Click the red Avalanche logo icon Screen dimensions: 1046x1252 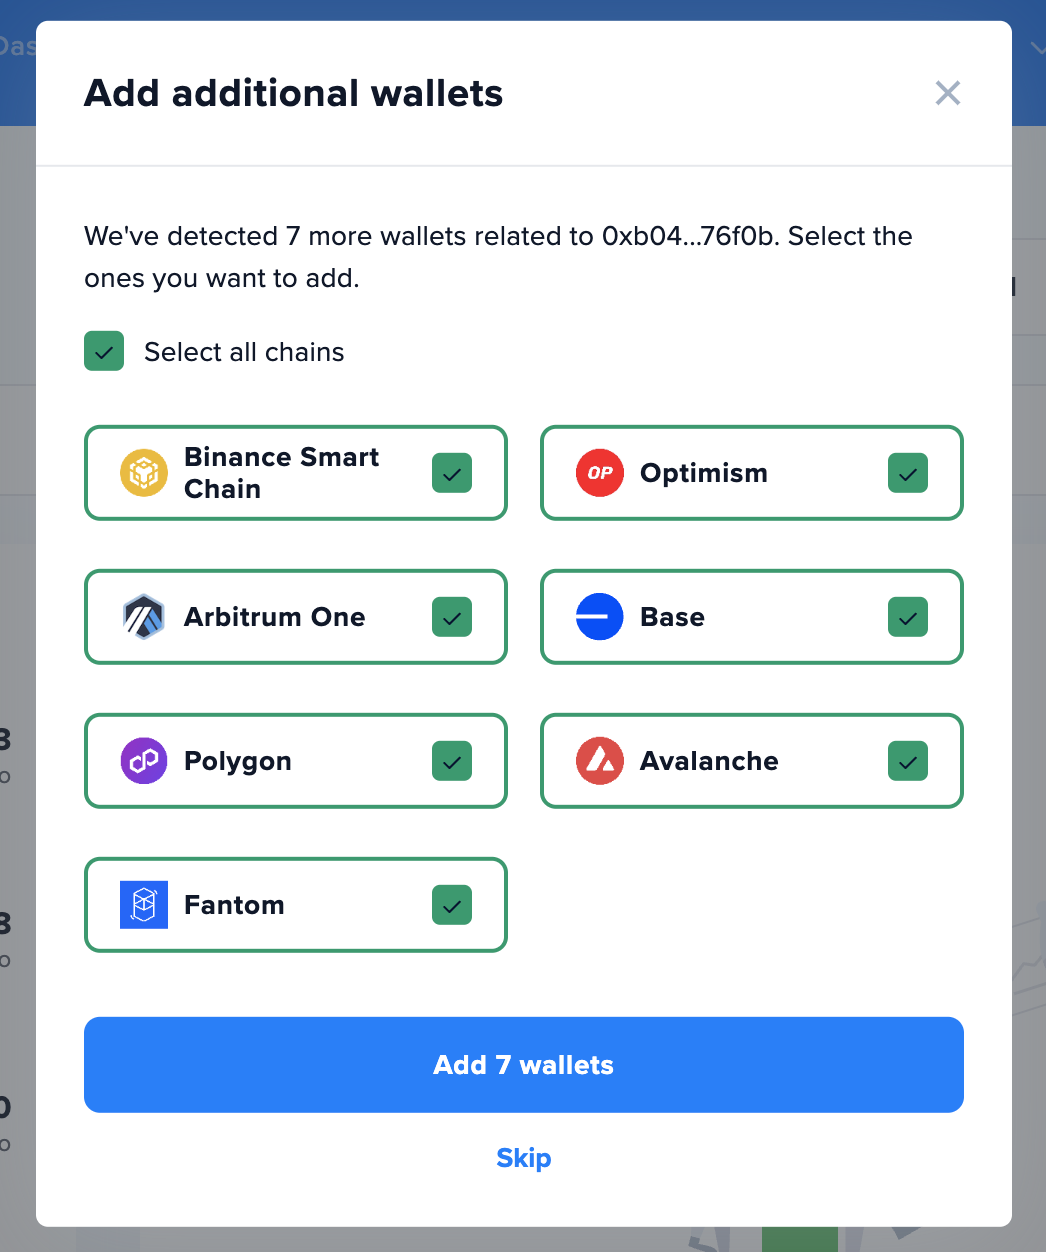(600, 761)
